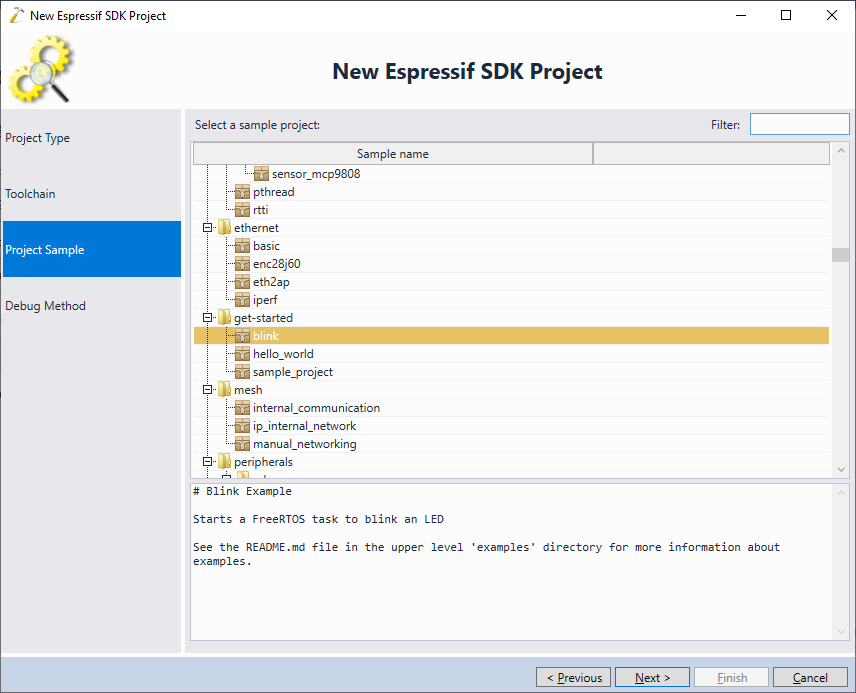Select the get-started folder label

pyautogui.click(x=263, y=318)
